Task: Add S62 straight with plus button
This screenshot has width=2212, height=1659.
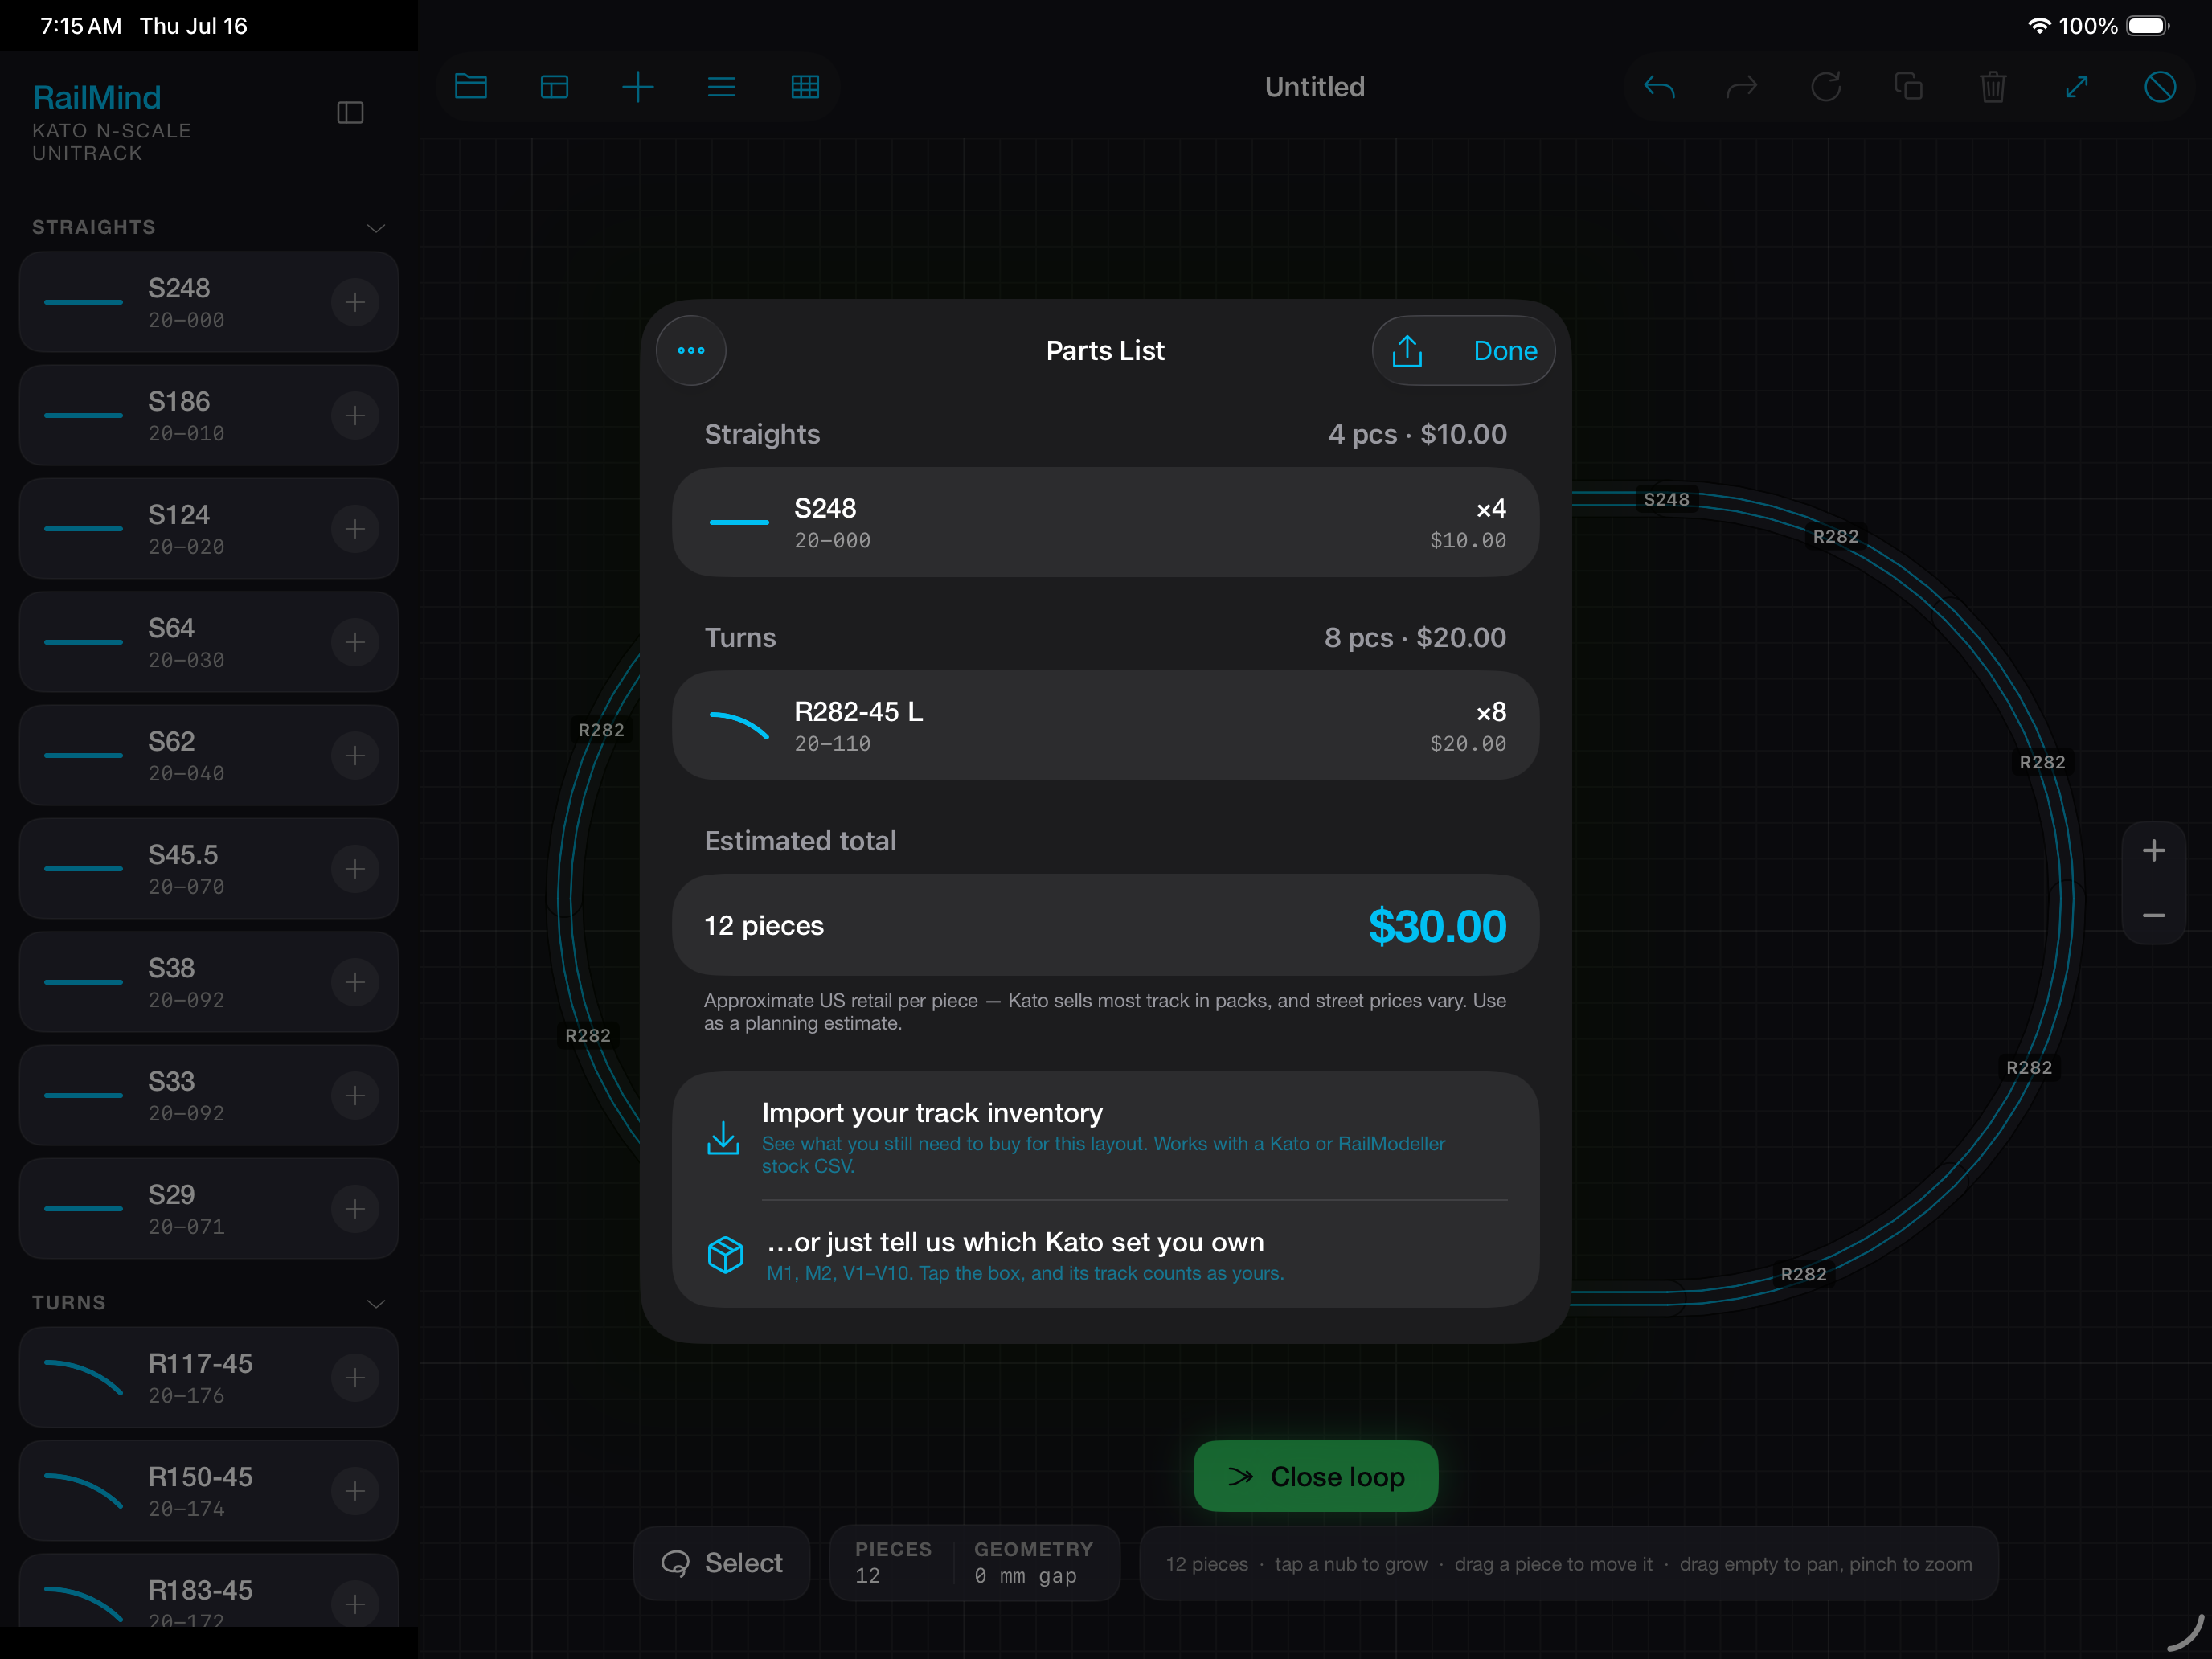Action: (x=355, y=755)
